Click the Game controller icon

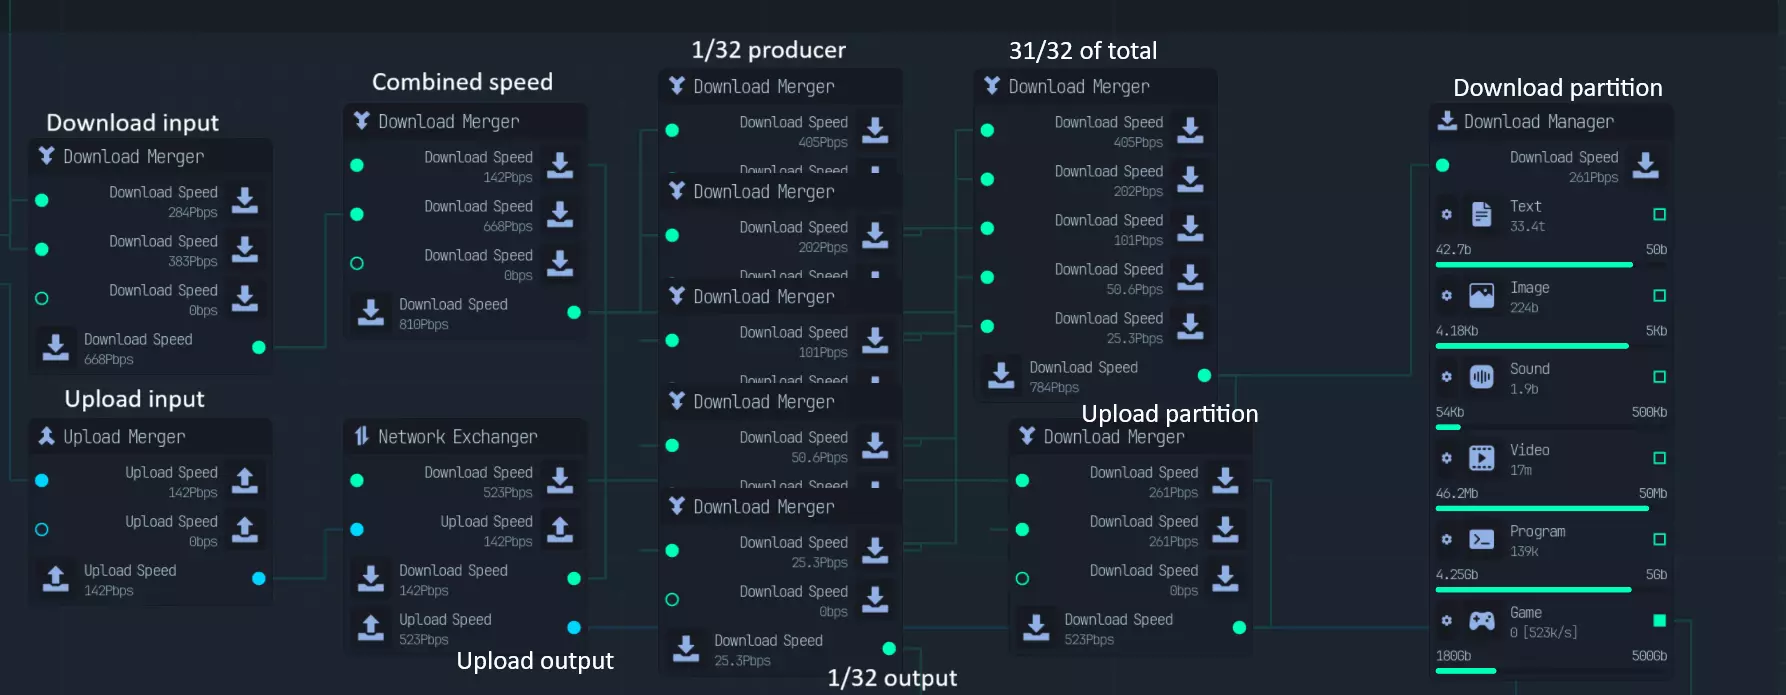coord(1481,621)
